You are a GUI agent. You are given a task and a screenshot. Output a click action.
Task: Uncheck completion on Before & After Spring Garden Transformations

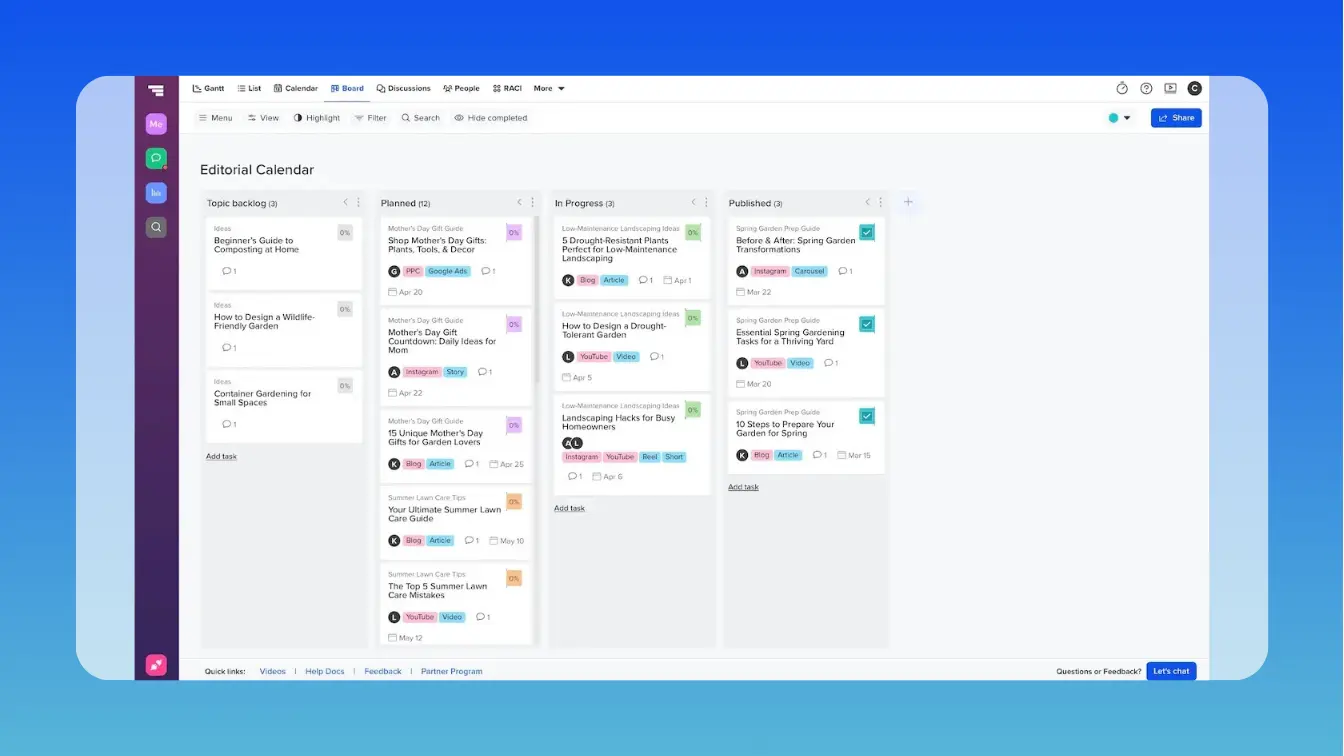tap(867, 232)
